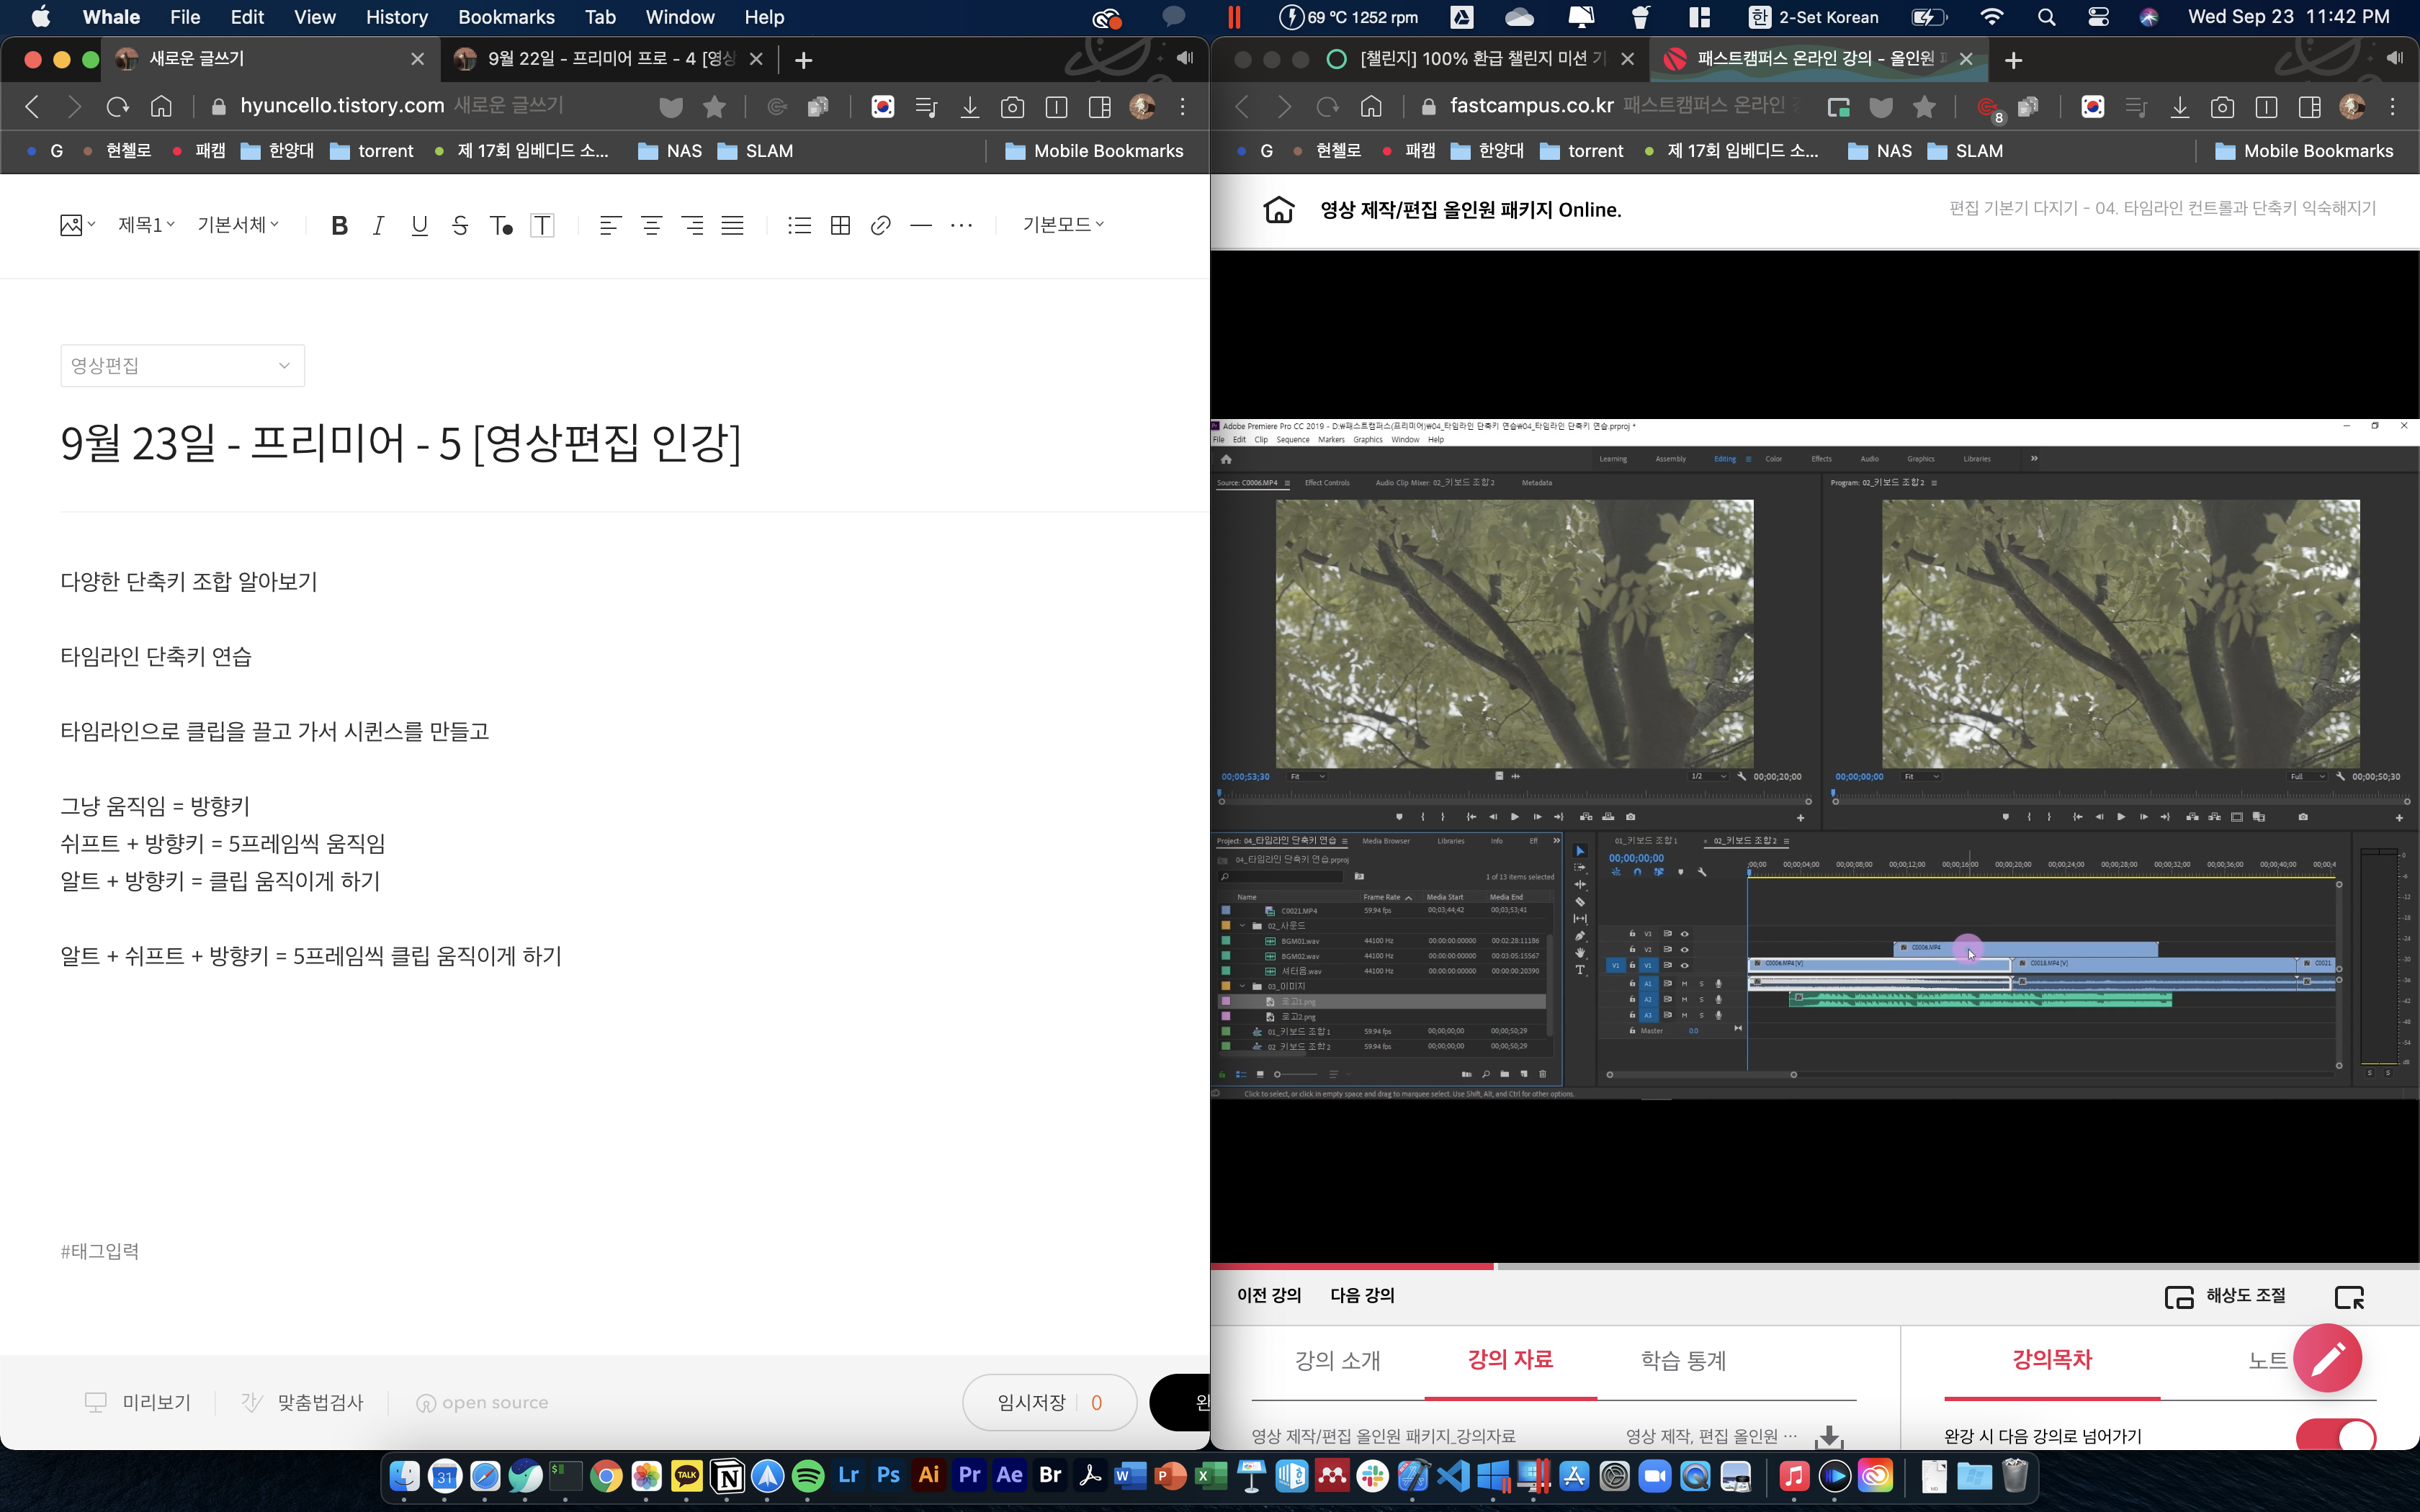Apply strikethrough text formatting
Screen dimensions: 2420x1512
coord(460,225)
